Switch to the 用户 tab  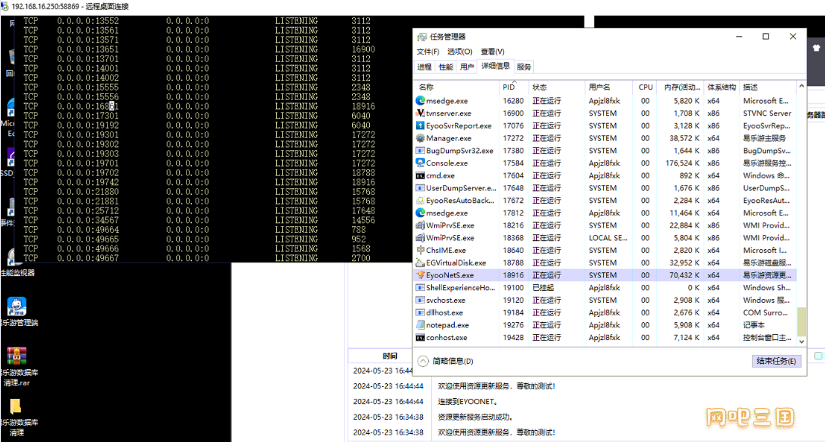point(467,67)
